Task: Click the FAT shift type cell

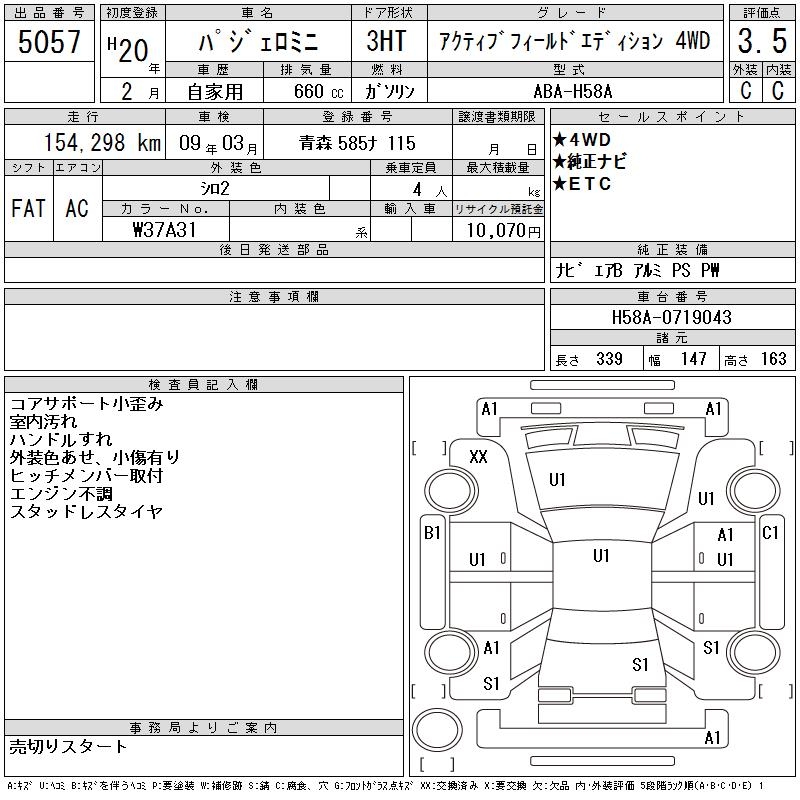Action: [x=27, y=208]
